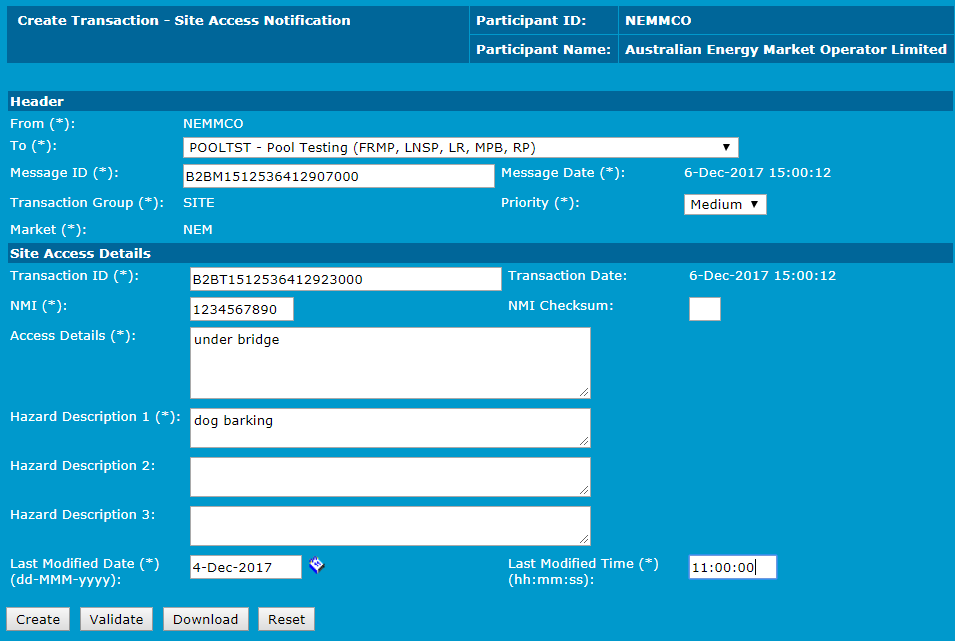Click into the Transaction ID field

pyautogui.click(x=345, y=279)
